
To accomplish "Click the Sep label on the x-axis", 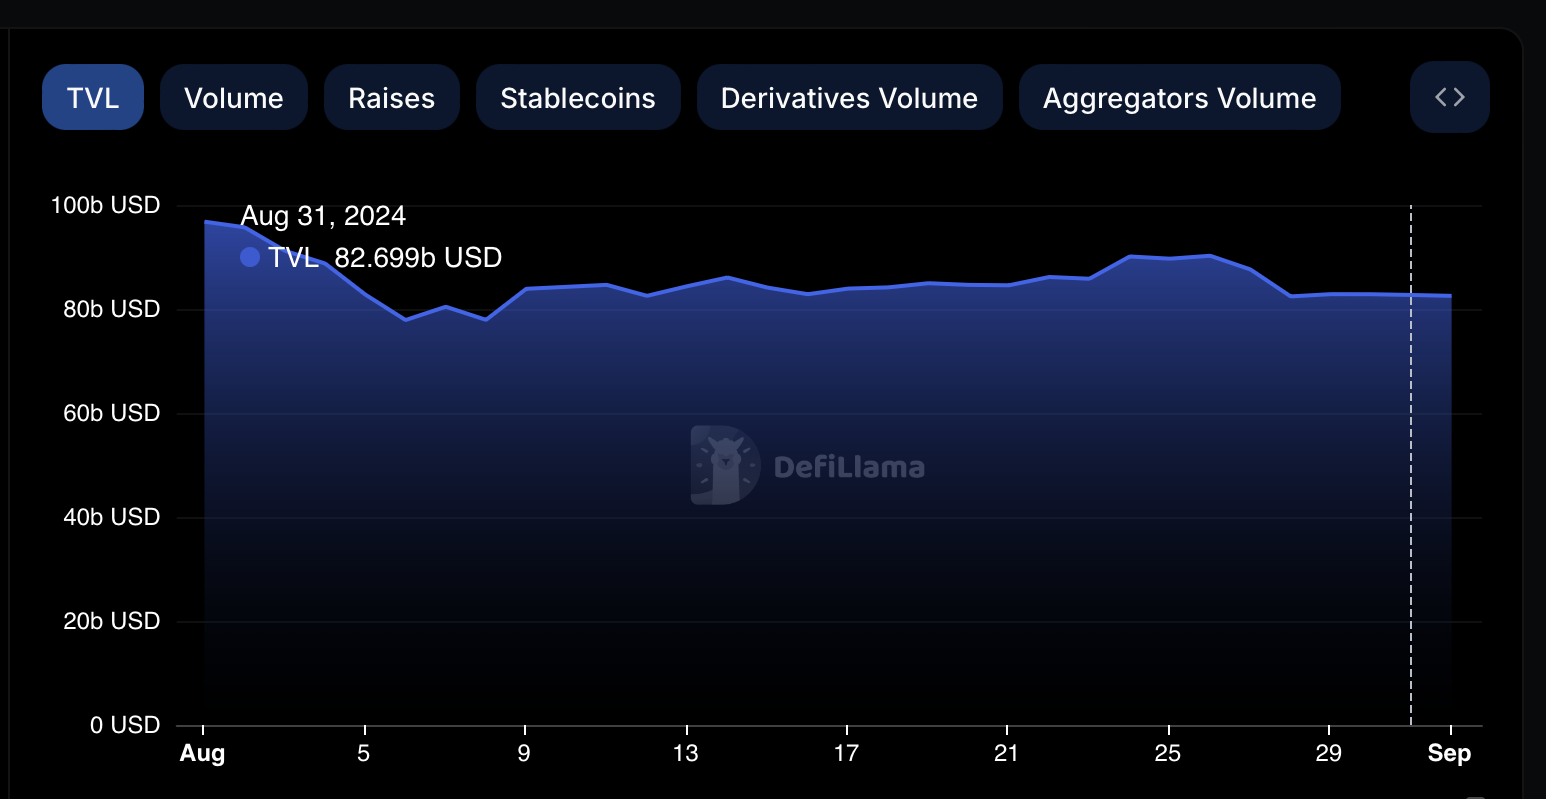I will [x=1450, y=754].
